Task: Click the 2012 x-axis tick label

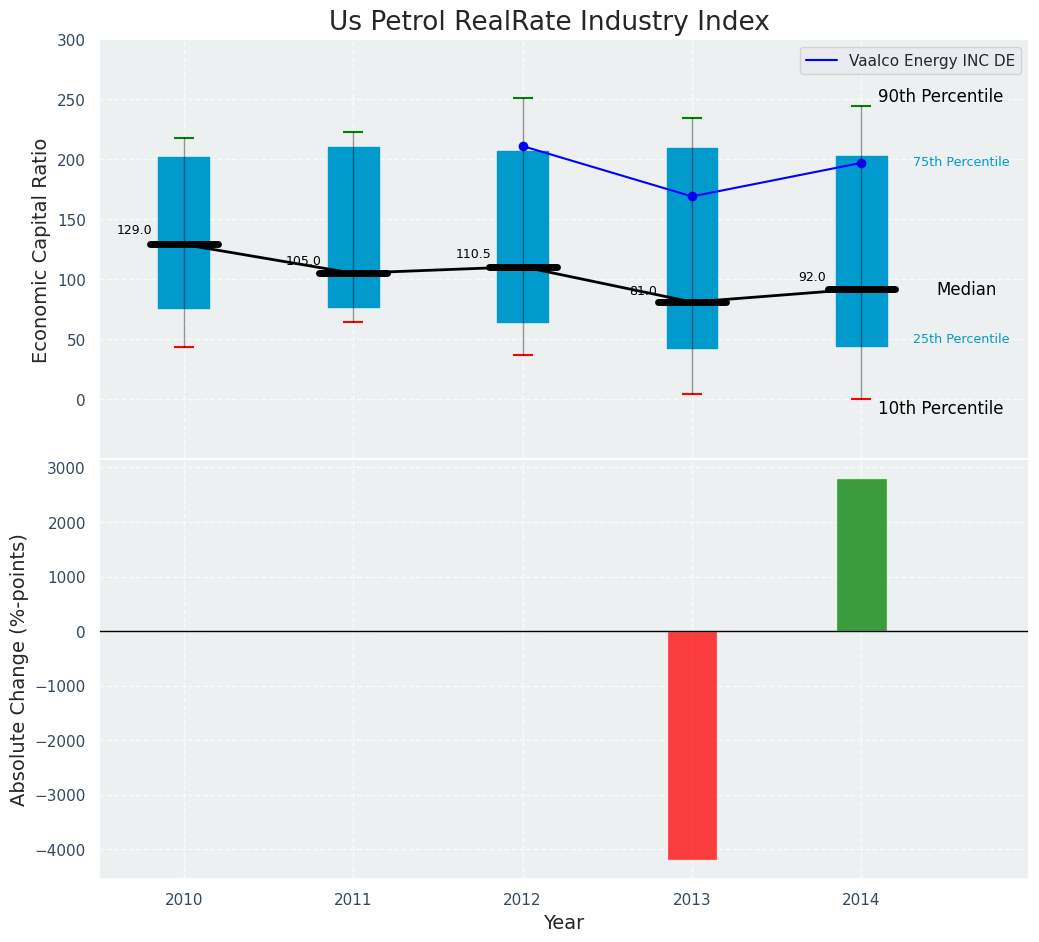Action: point(523,900)
